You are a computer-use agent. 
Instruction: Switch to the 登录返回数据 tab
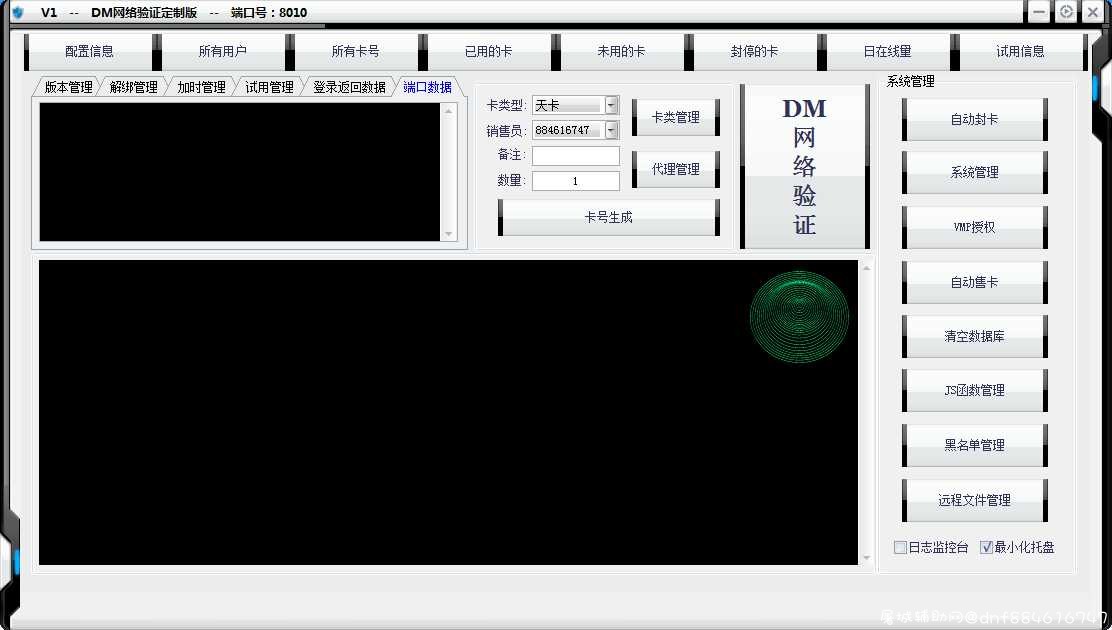point(349,87)
